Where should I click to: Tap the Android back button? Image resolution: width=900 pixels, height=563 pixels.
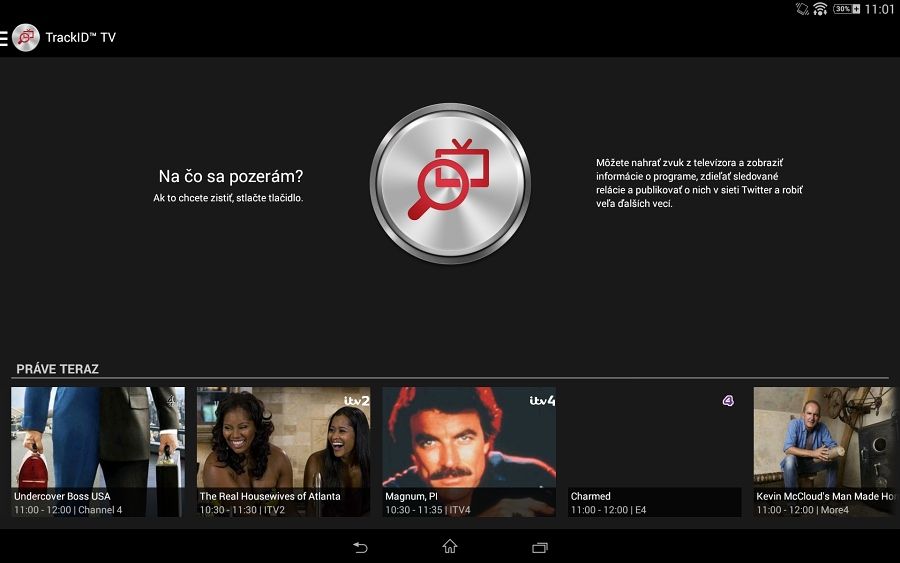point(360,547)
